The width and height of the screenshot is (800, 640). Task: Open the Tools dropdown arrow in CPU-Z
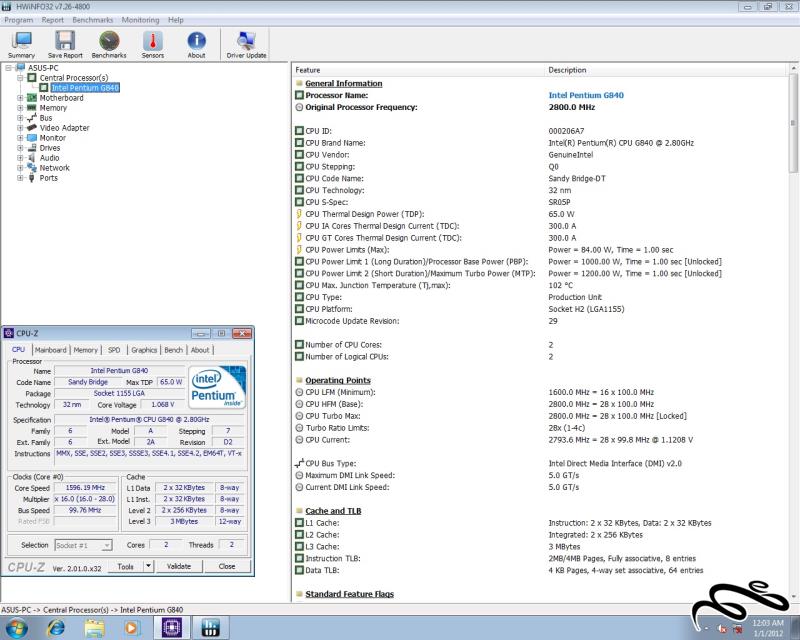point(149,566)
